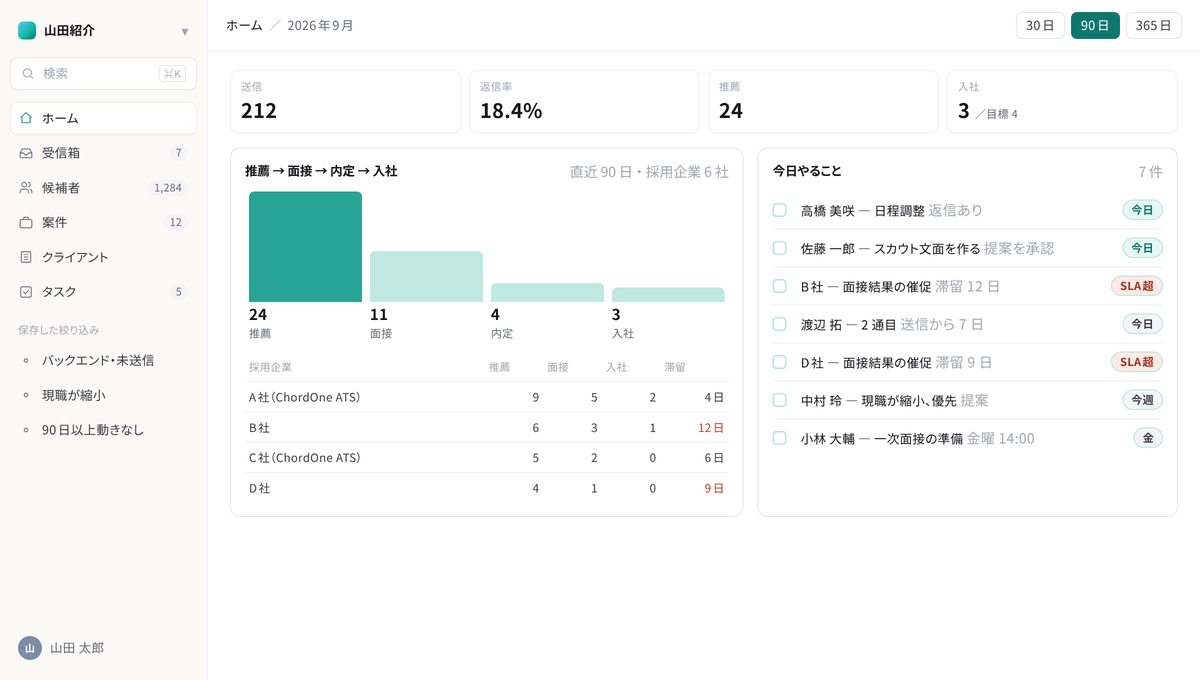Click the home icon in sidebar

pos(26,118)
